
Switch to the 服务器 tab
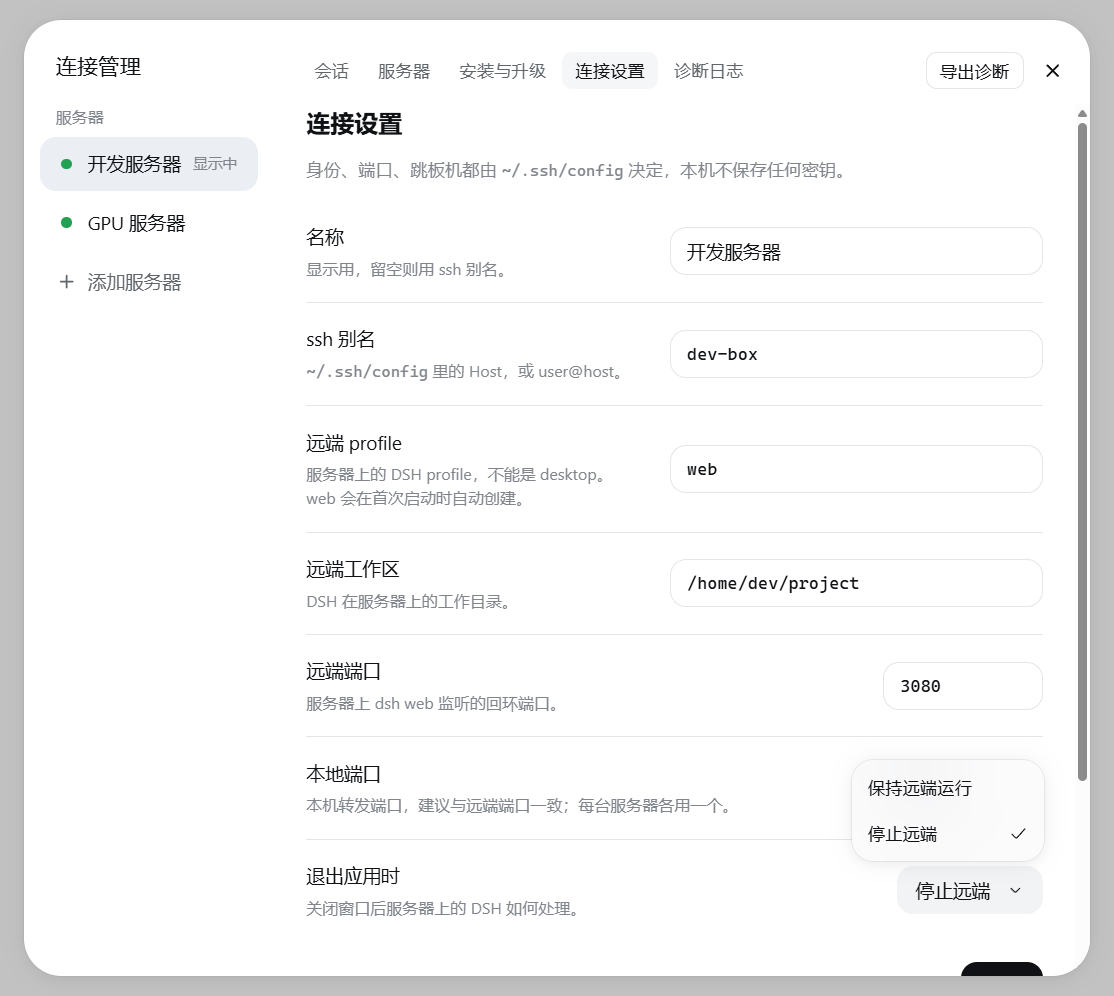coord(404,71)
